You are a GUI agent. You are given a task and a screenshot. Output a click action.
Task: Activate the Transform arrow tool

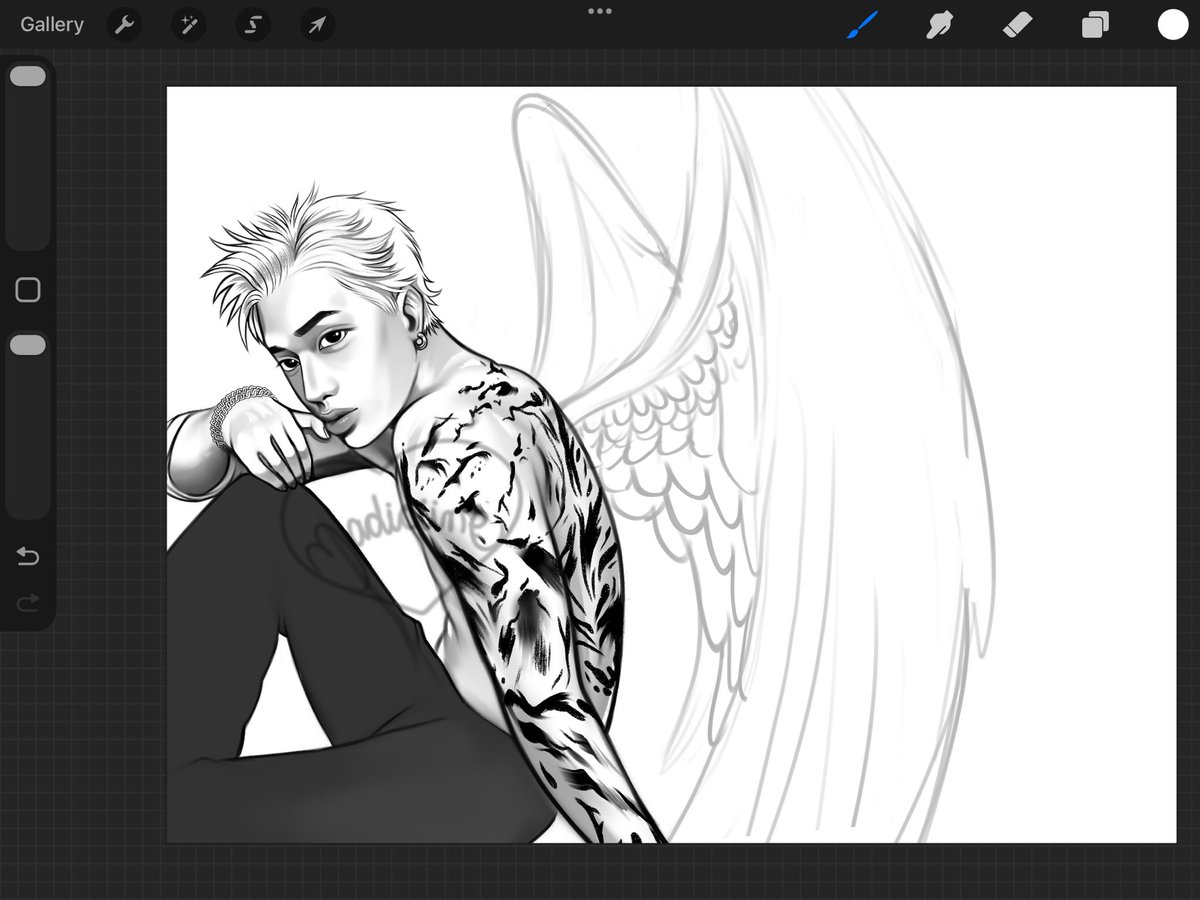pos(317,25)
